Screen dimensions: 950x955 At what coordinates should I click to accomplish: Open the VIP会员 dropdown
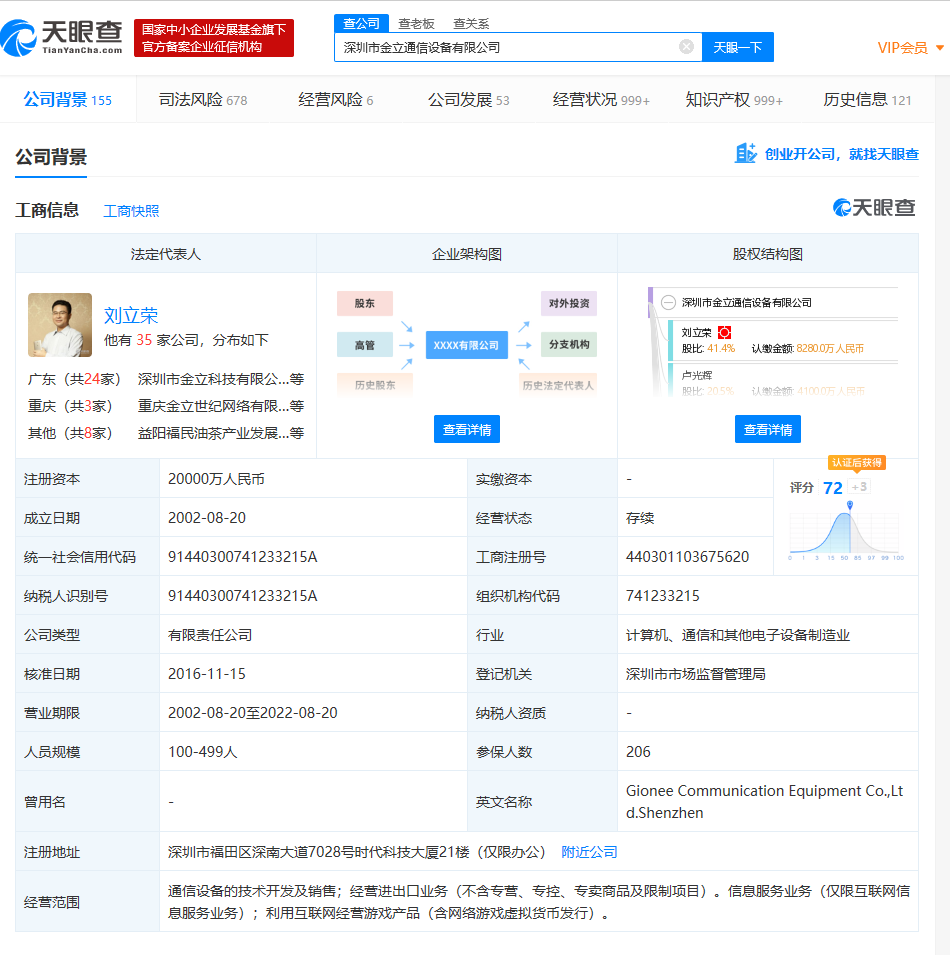pyautogui.click(x=910, y=48)
